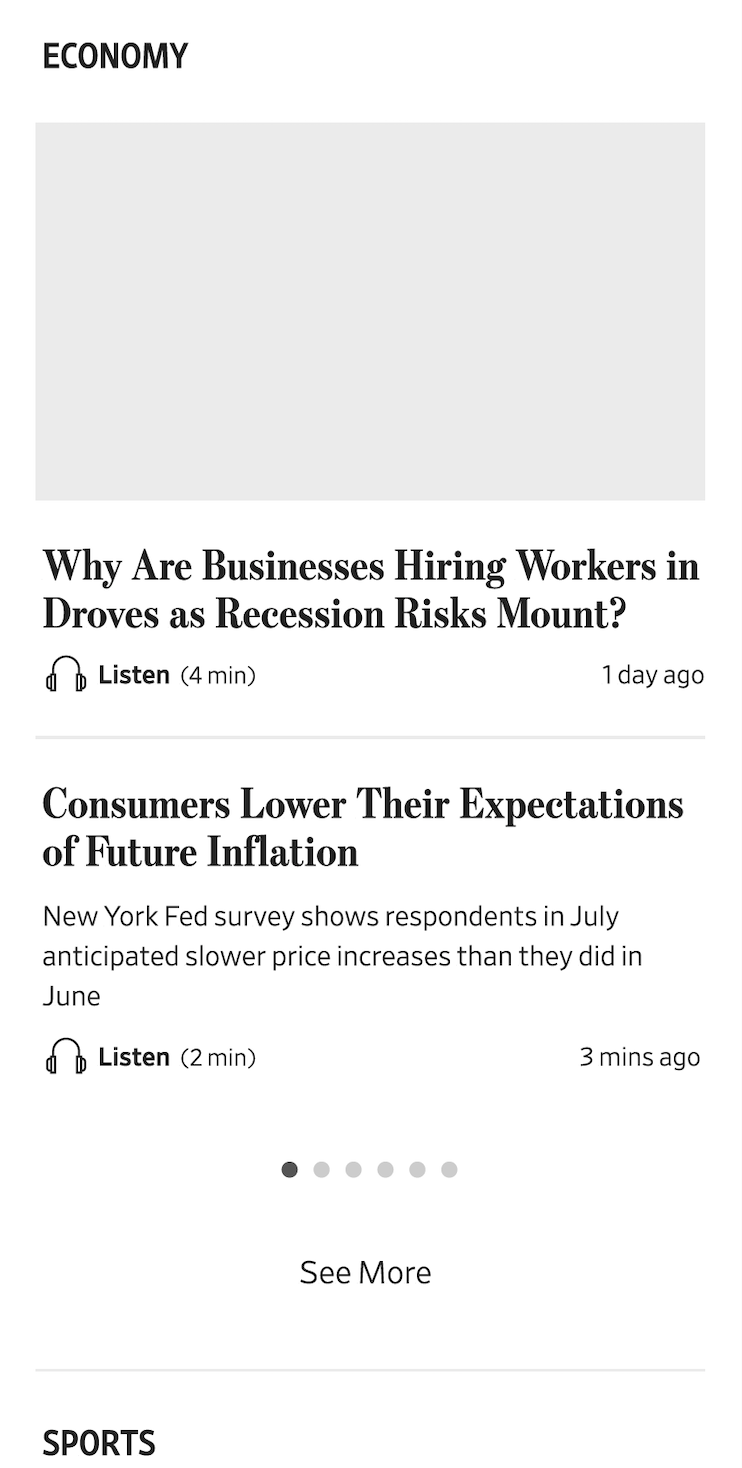Click the '3 mins ago' timestamp
742x1468 pixels.
click(x=640, y=1057)
